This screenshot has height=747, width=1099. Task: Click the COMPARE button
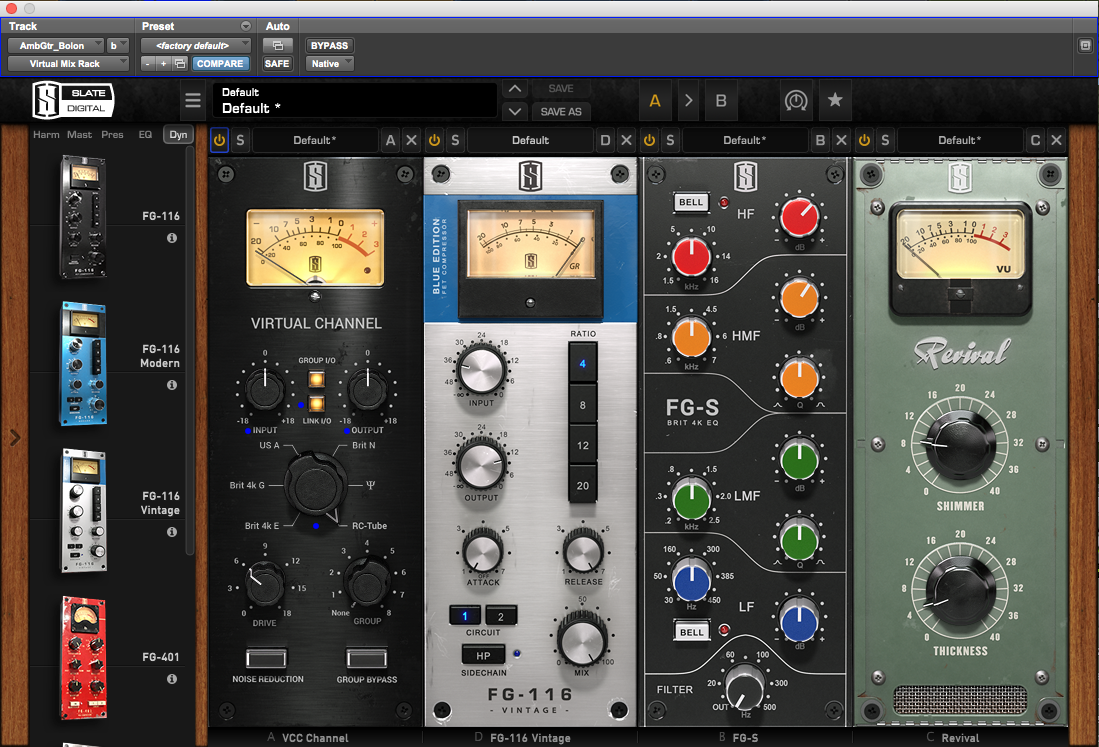[220, 64]
